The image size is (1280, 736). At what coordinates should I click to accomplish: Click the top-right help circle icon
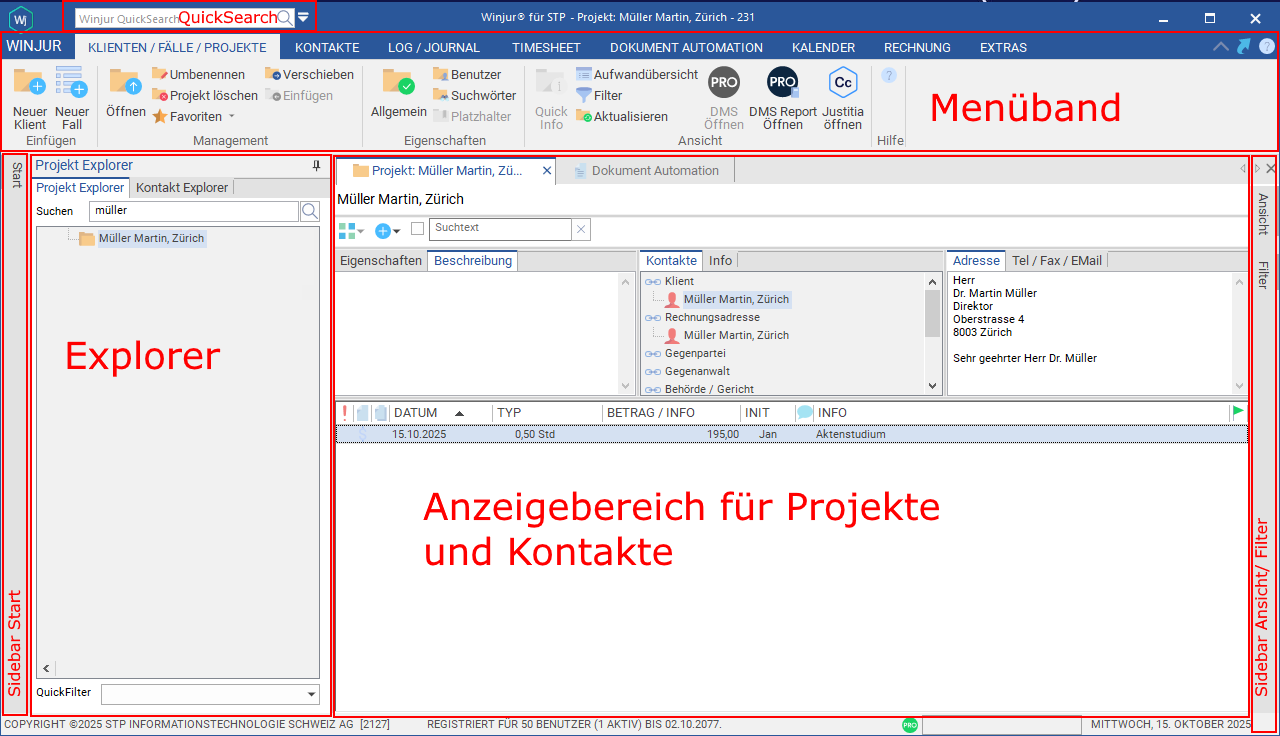(1266, 46)
